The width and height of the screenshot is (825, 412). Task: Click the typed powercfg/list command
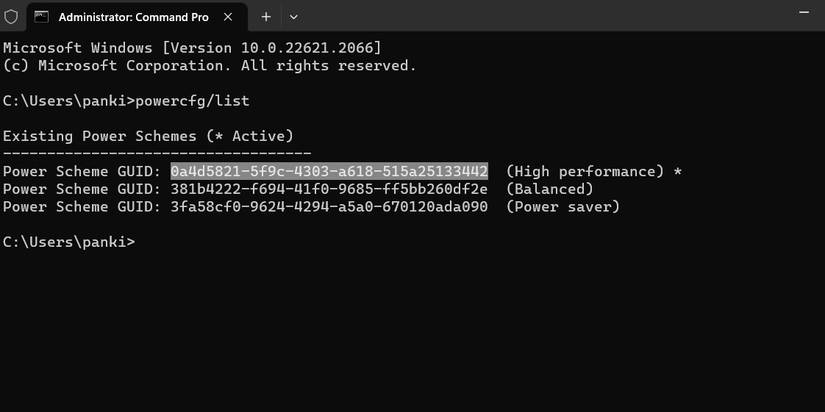pos(193,100)
